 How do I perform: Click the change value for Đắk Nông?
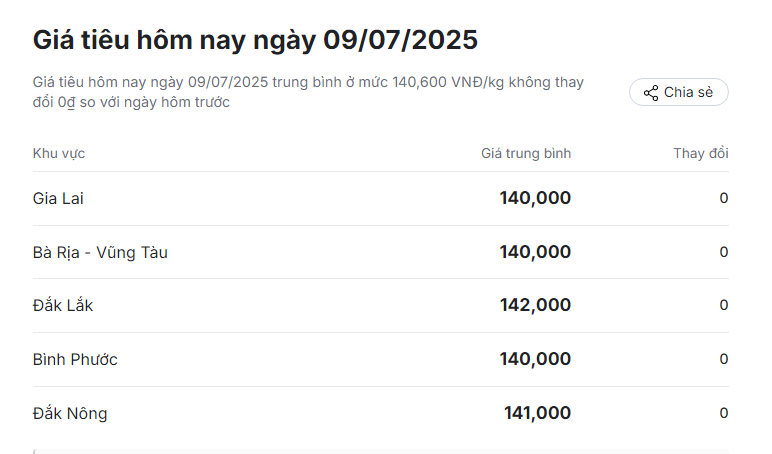(724, 413)
